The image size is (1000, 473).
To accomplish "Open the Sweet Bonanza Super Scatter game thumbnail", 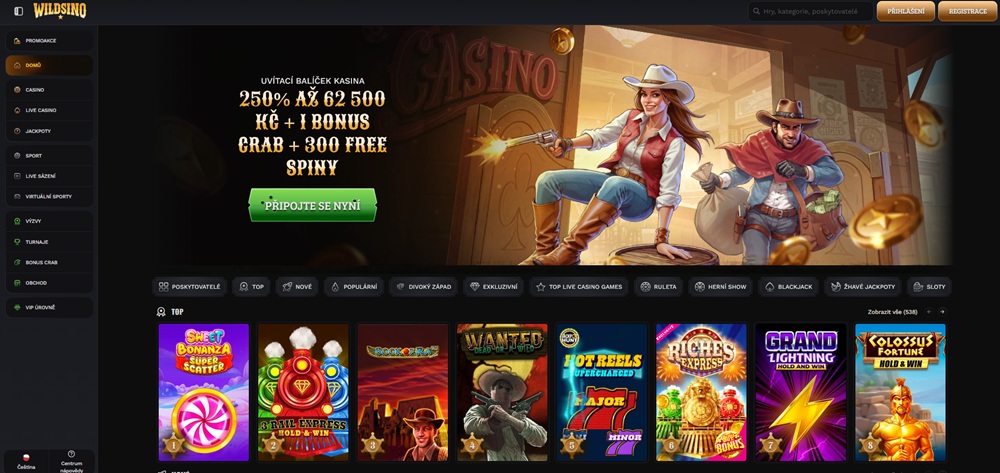I will (x=203, y=392).
